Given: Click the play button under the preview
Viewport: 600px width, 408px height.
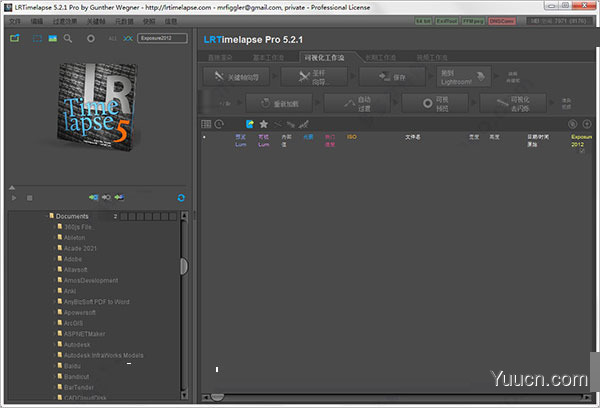Looking at the screenshot, I should click(x=14, y=198).
